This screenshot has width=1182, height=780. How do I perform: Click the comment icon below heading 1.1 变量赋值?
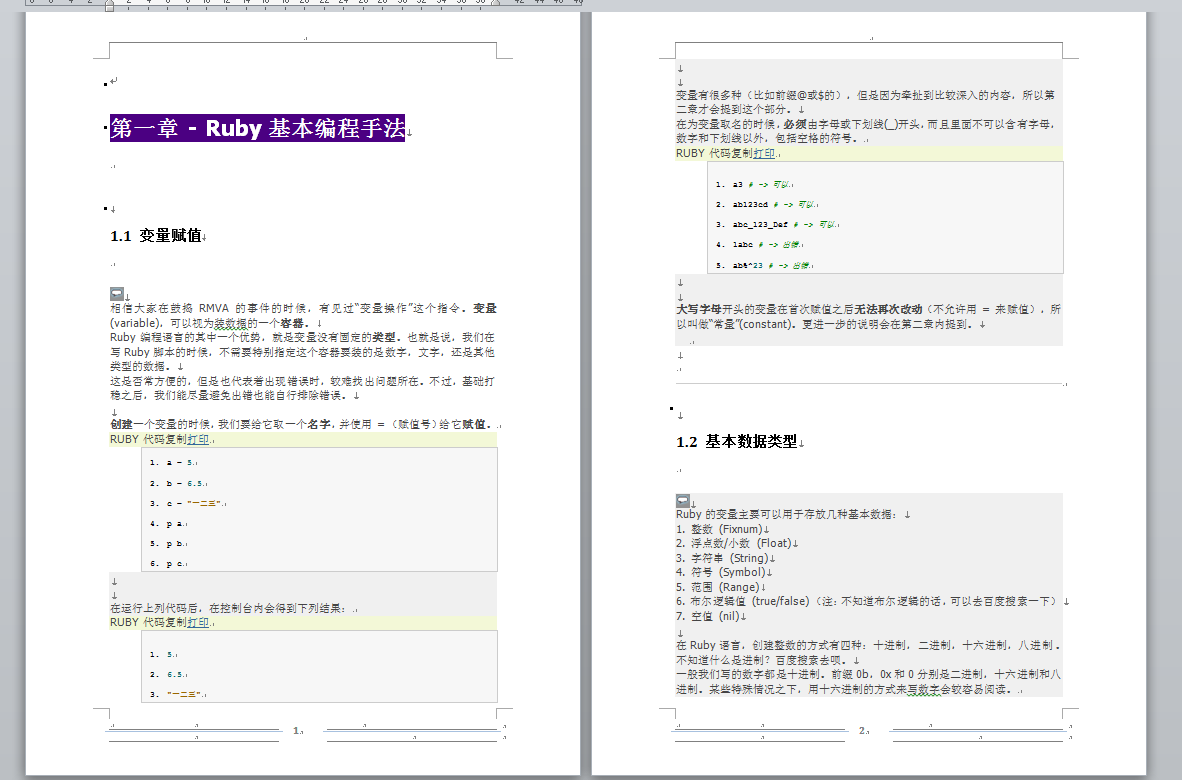117,293
